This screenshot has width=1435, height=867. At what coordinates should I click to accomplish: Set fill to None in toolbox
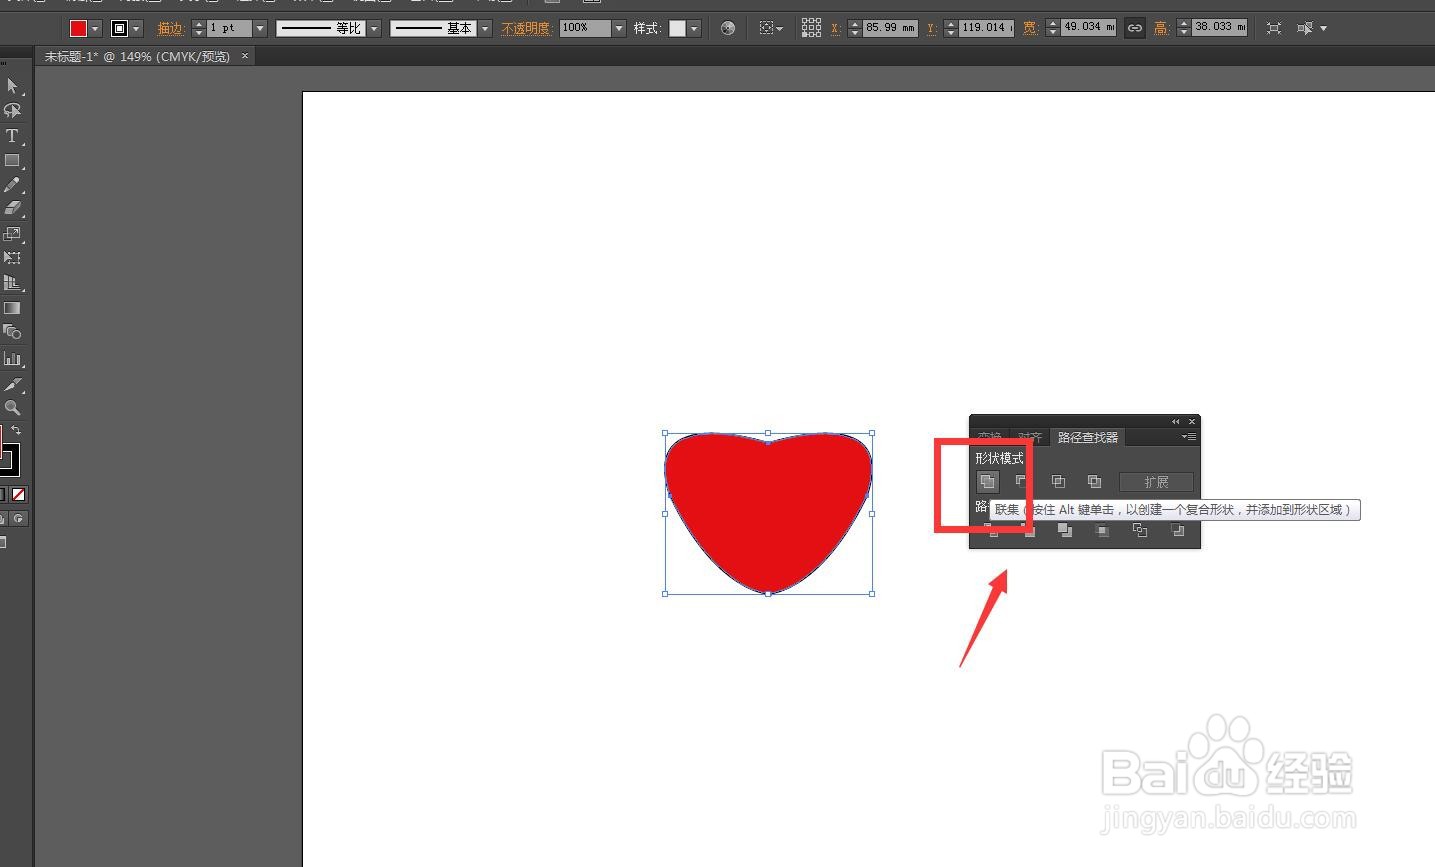18,494
